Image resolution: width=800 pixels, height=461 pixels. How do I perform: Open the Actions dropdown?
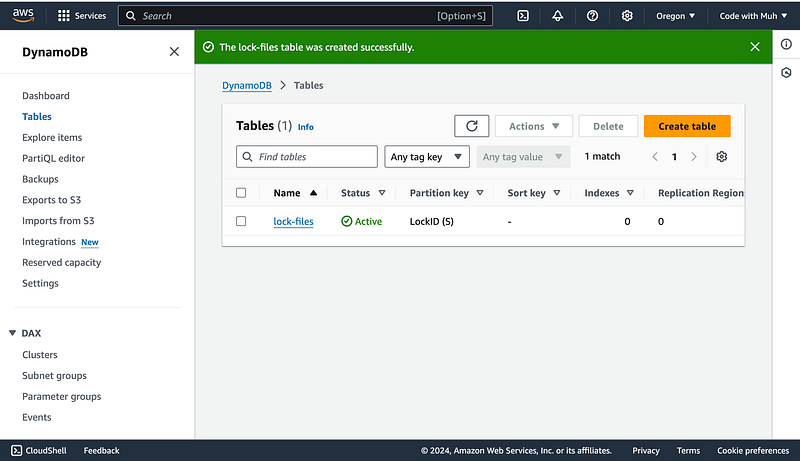(534, 126)
